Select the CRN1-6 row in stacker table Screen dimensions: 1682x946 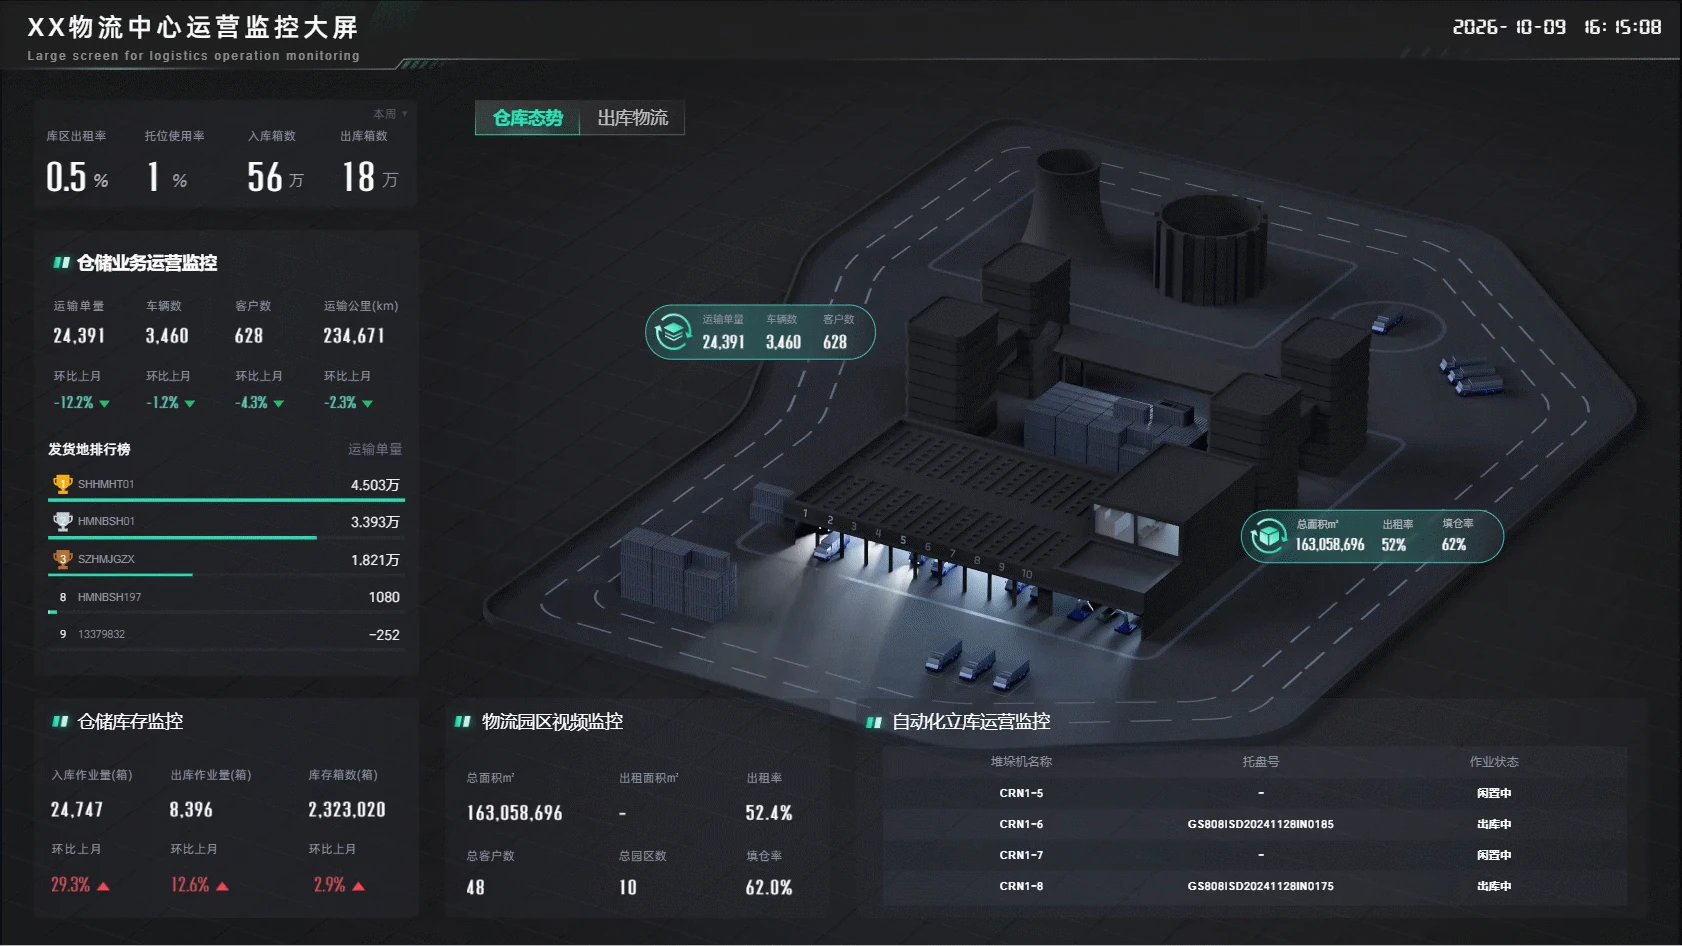coord(1254,824)
